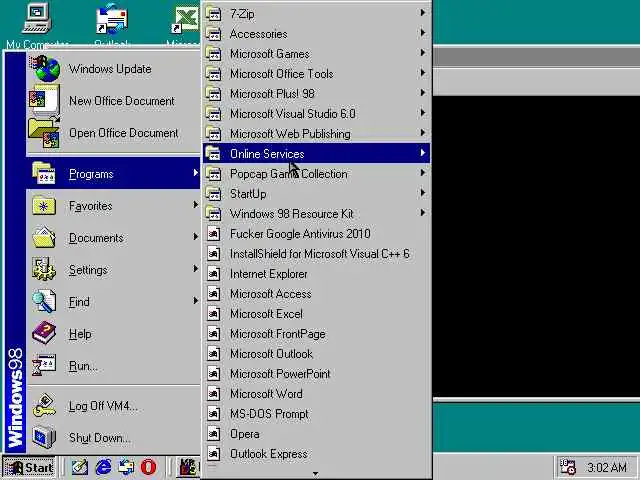Click the New Office Document icon
640x480 pixels.
pyautogui.click(x=44, y=100)
